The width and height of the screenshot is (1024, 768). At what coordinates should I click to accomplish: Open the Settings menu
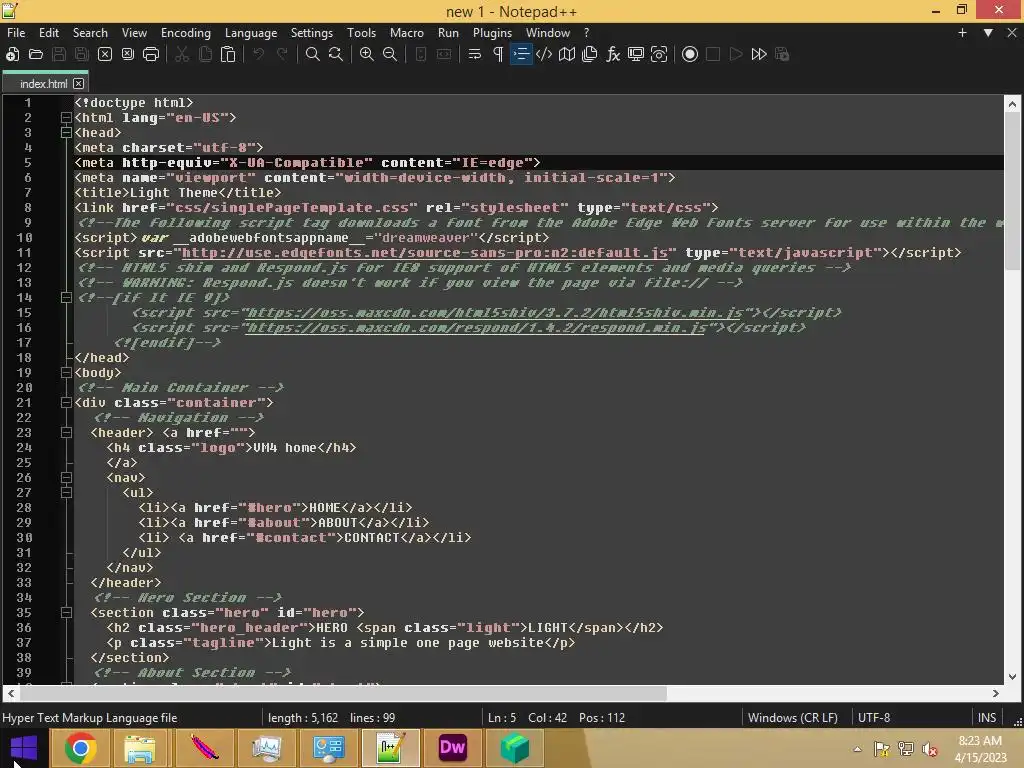[312, 33]
